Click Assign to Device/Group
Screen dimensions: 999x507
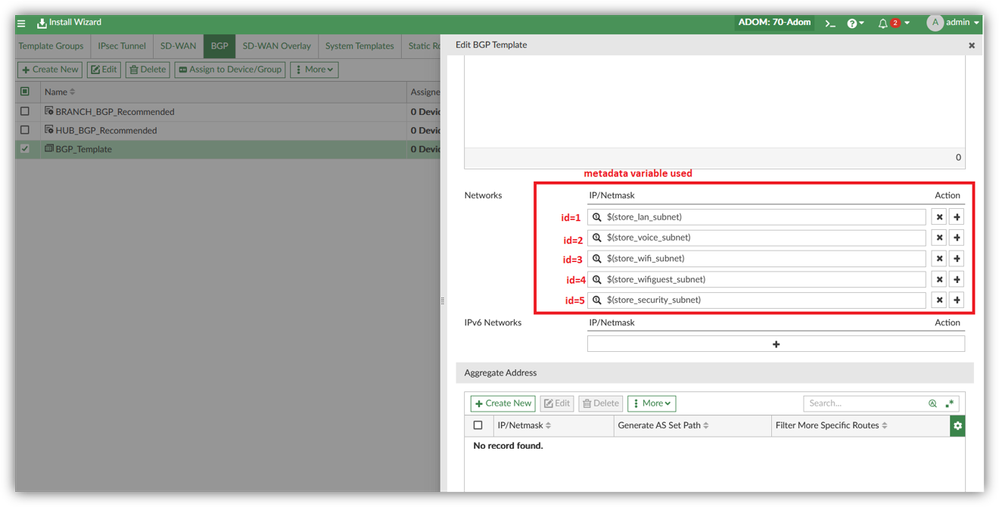pos(230,69)
